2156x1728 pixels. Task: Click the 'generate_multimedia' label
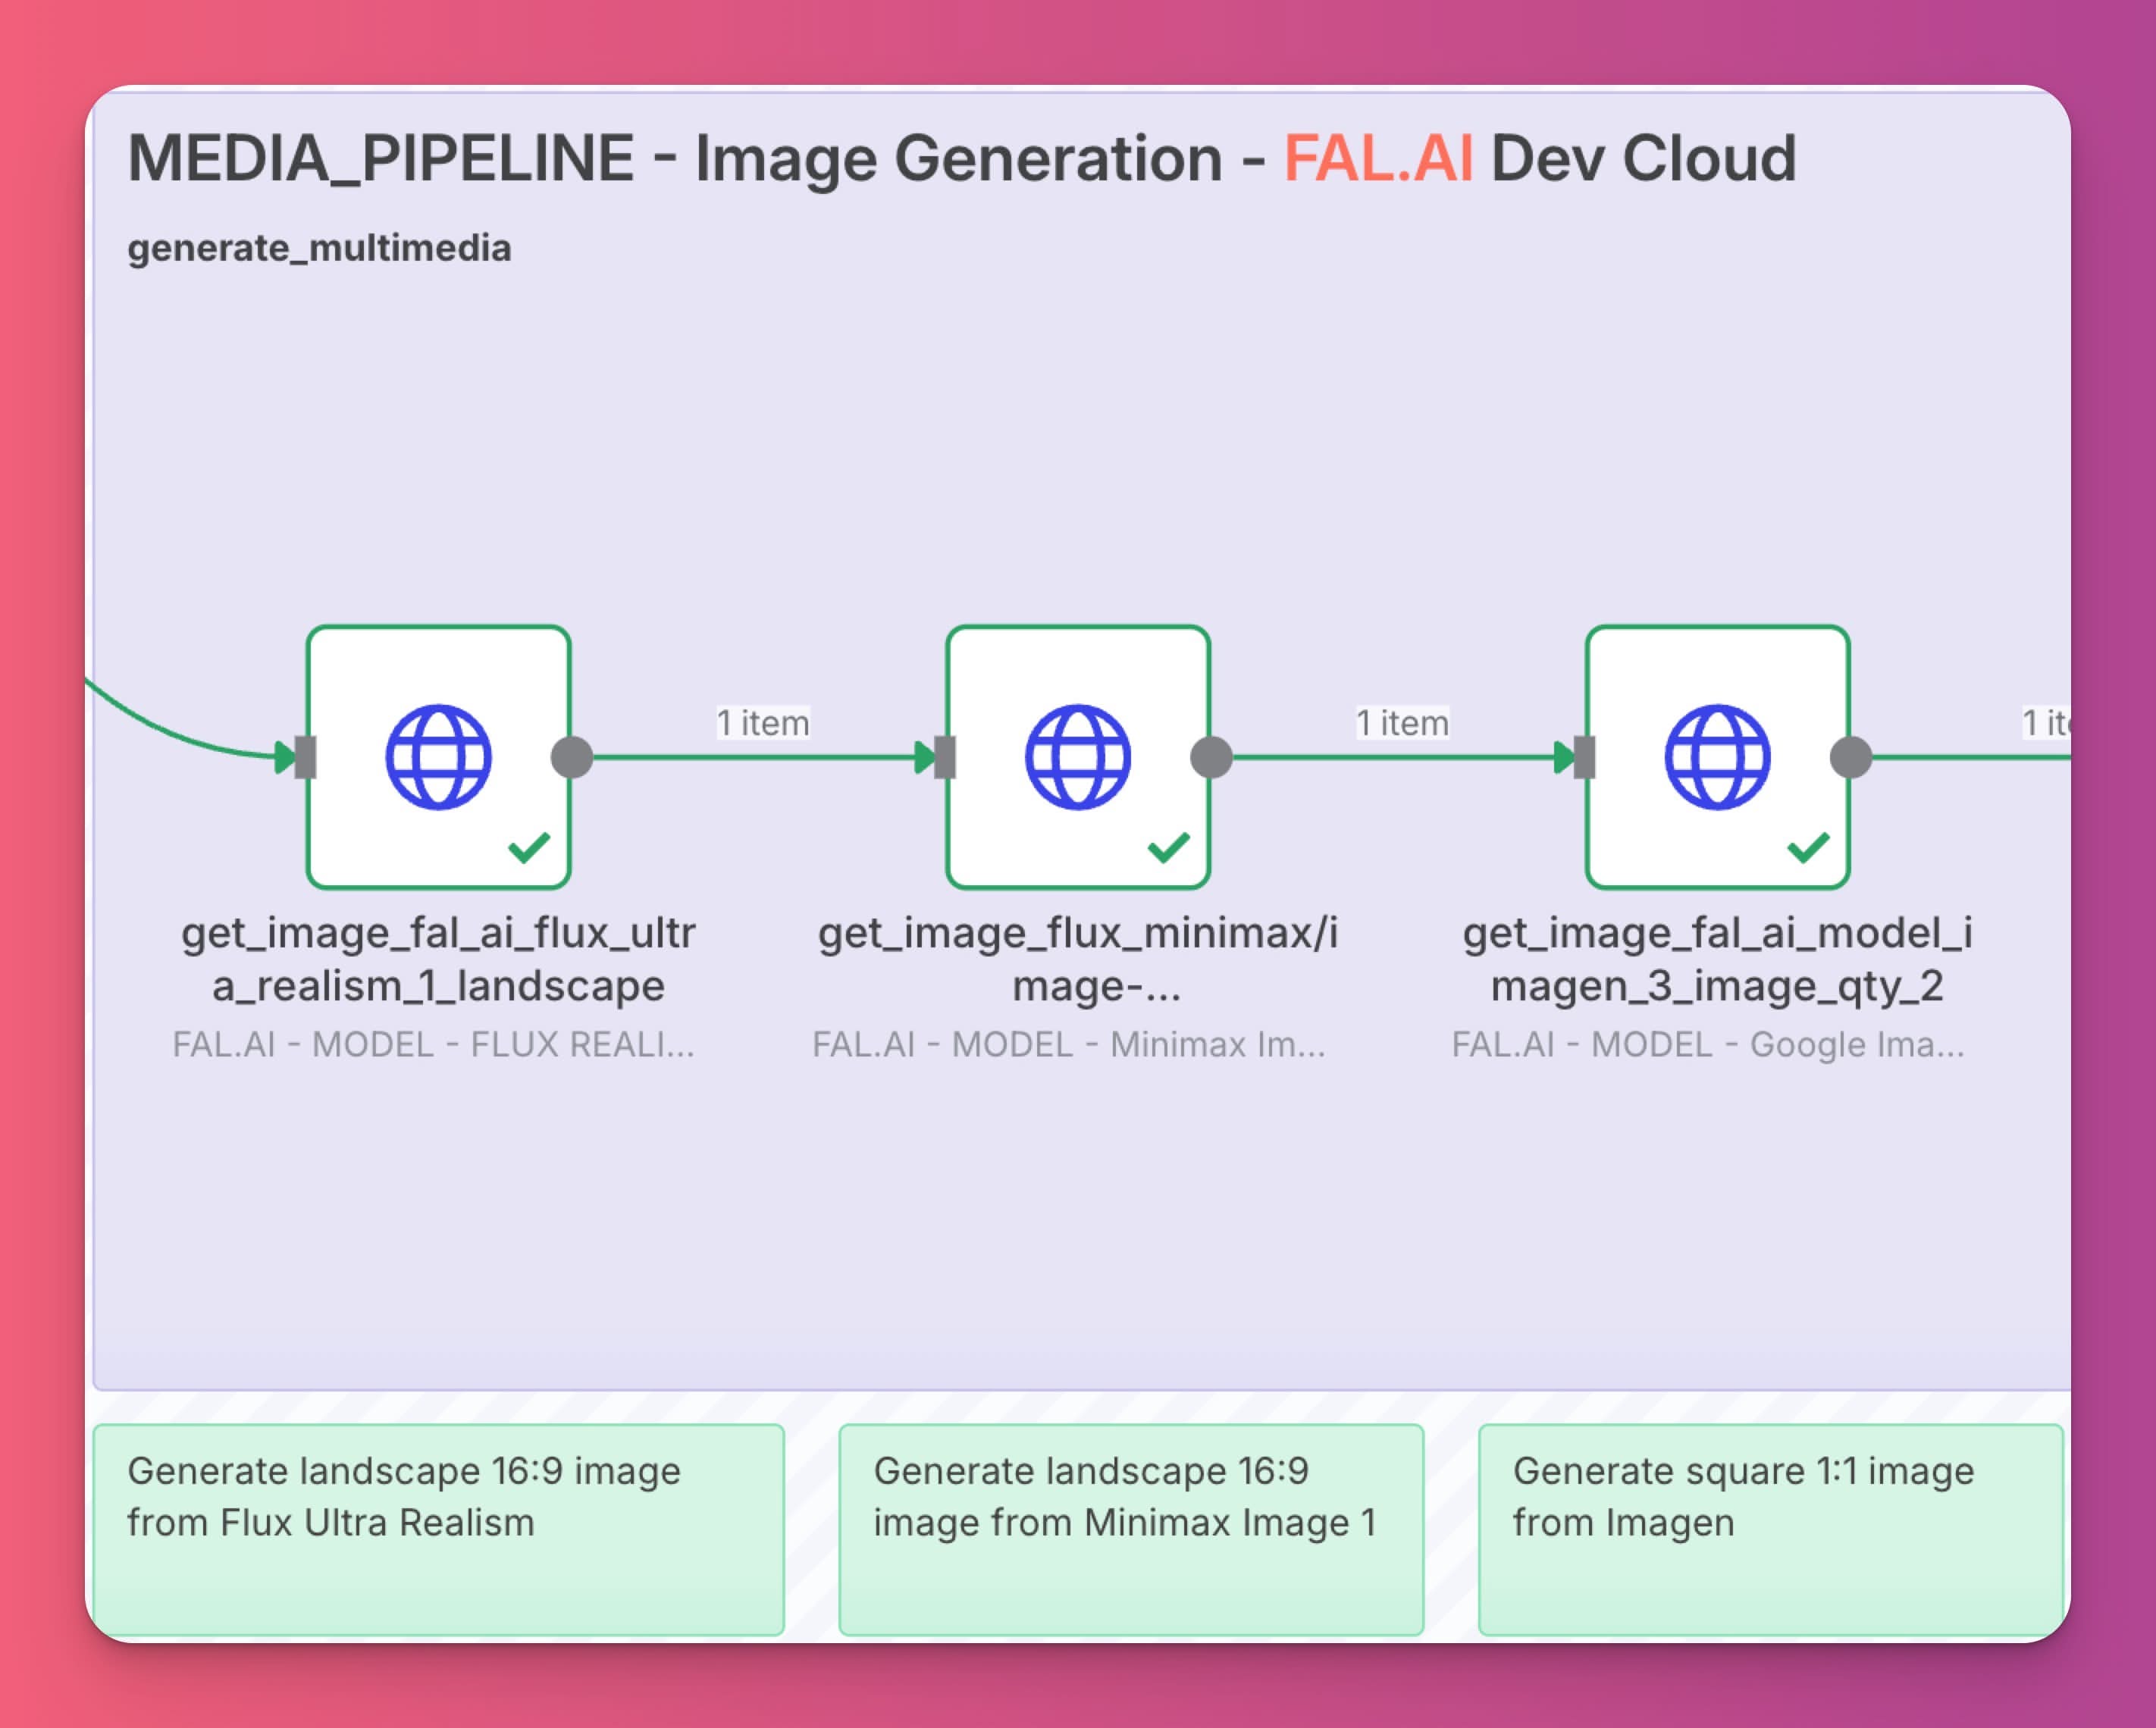[x=319, y=248]
